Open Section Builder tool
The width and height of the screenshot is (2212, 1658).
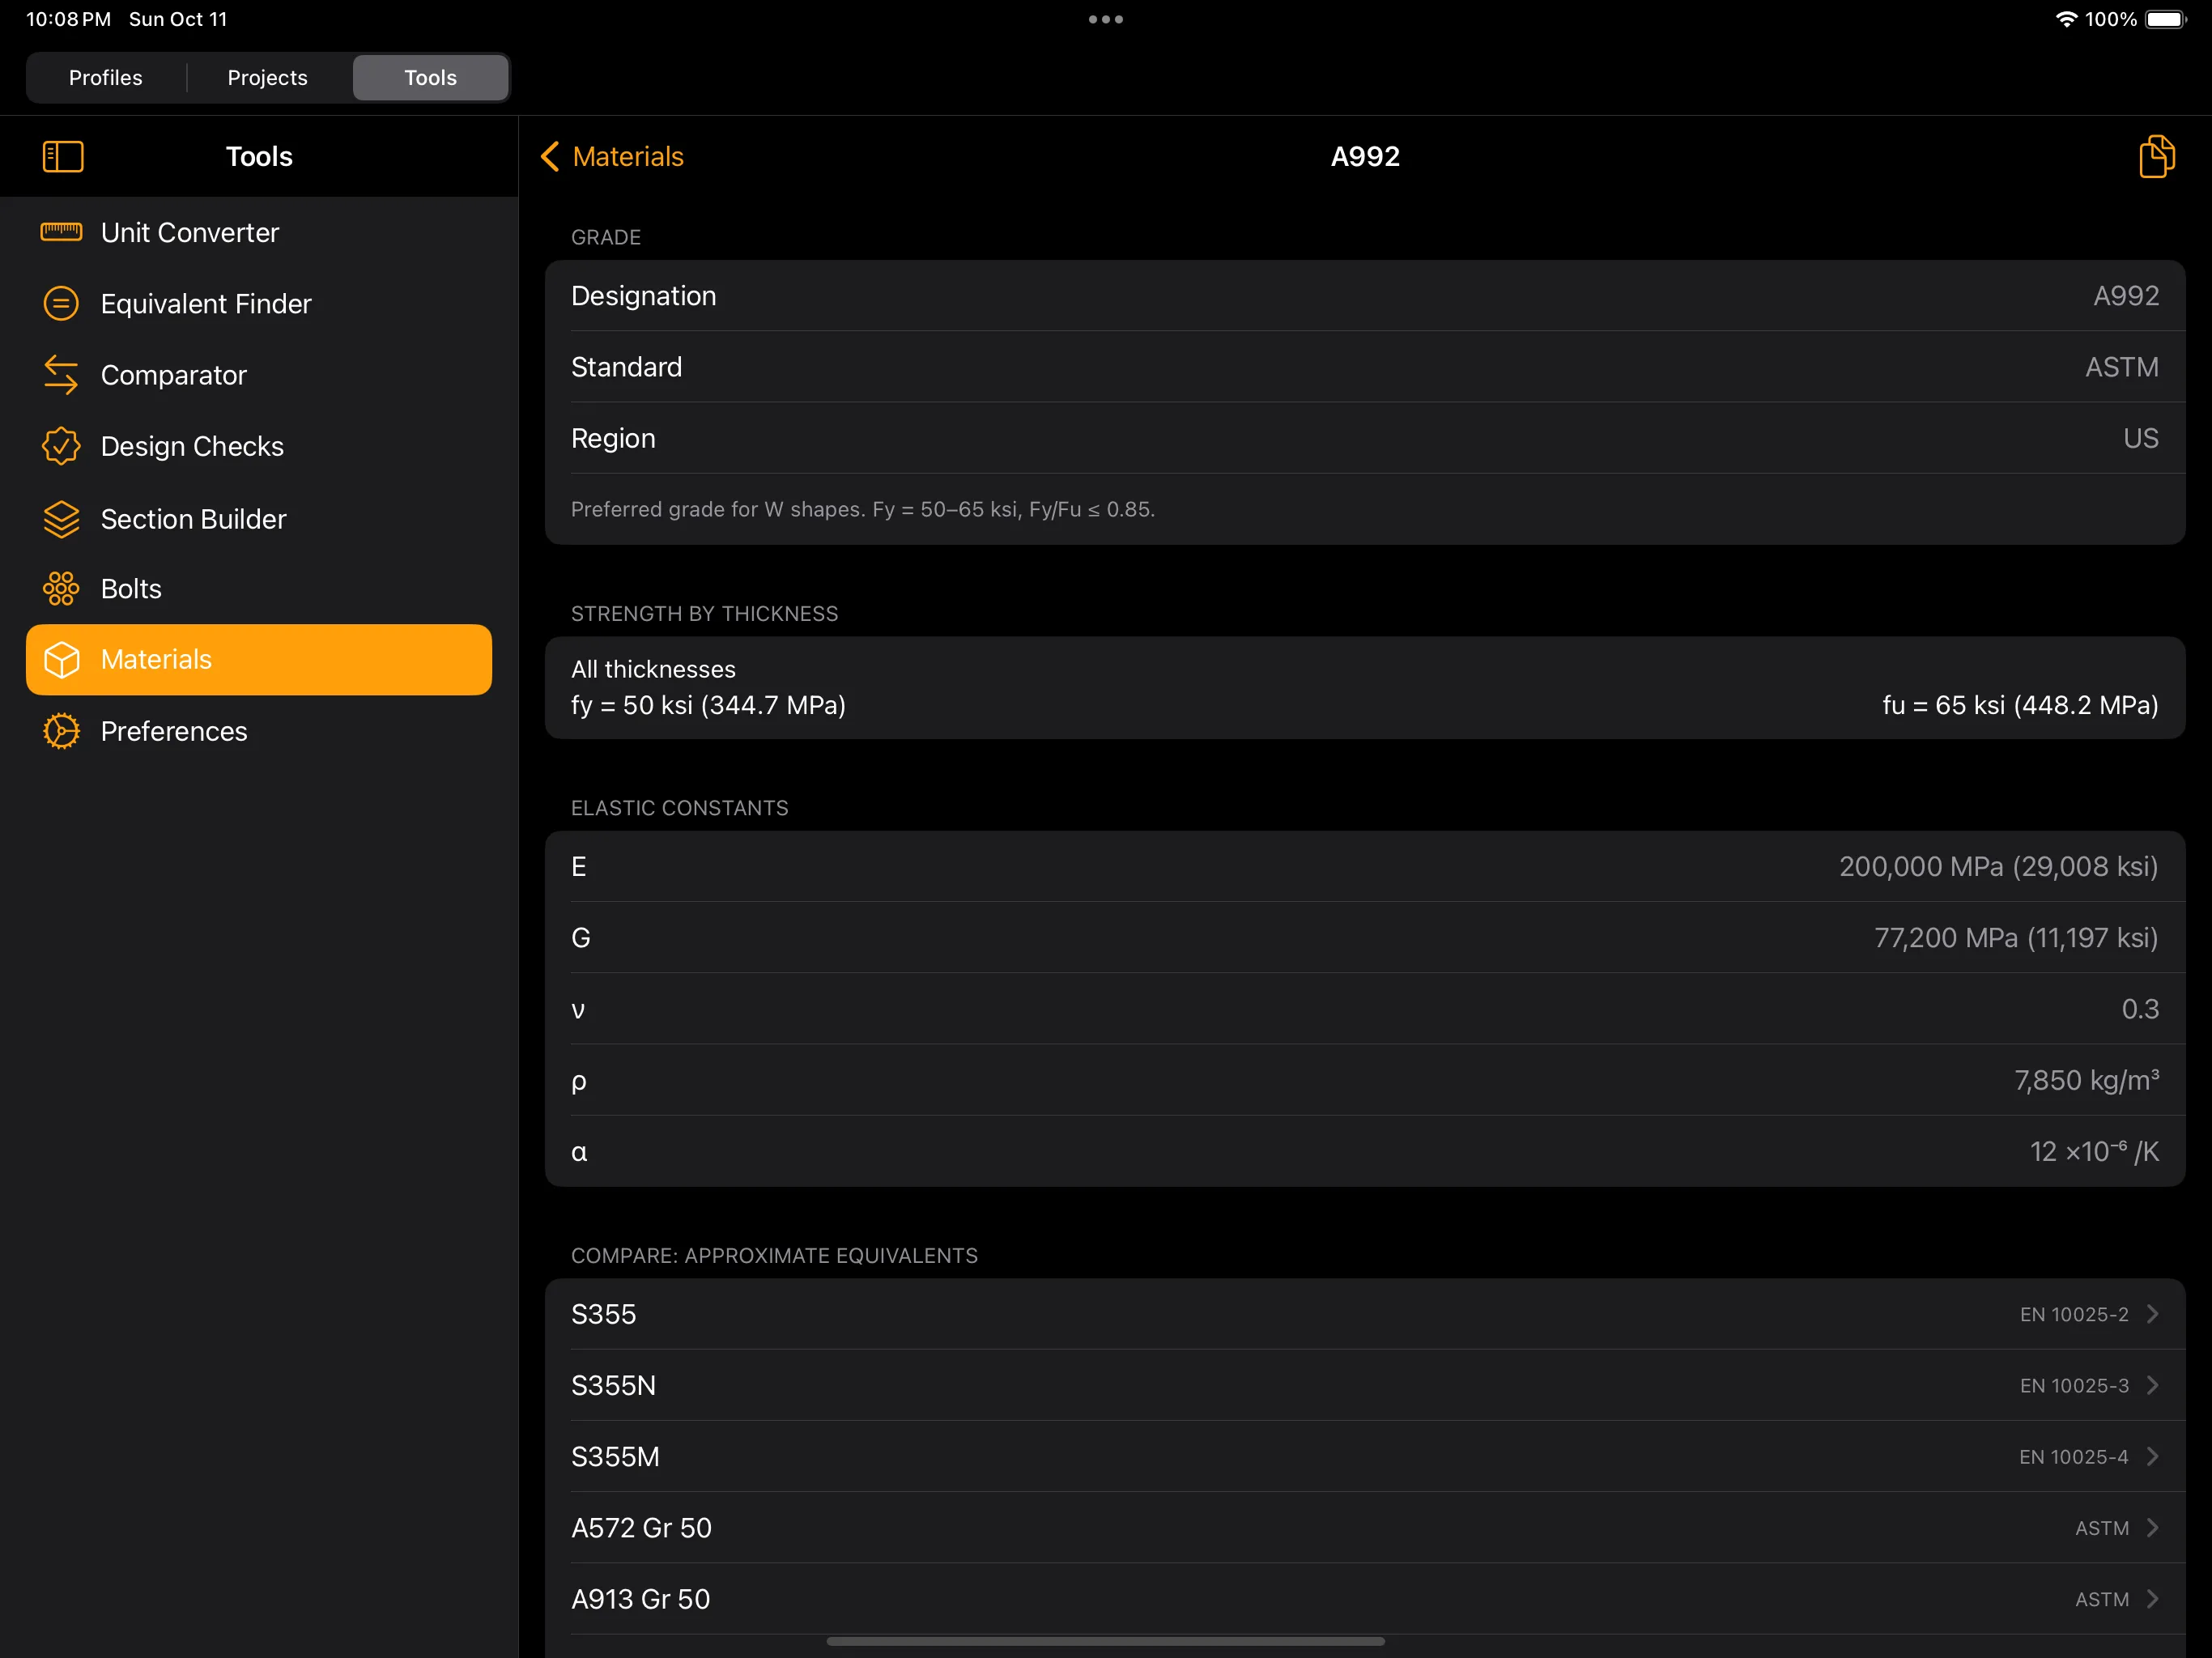coord(259,519)
